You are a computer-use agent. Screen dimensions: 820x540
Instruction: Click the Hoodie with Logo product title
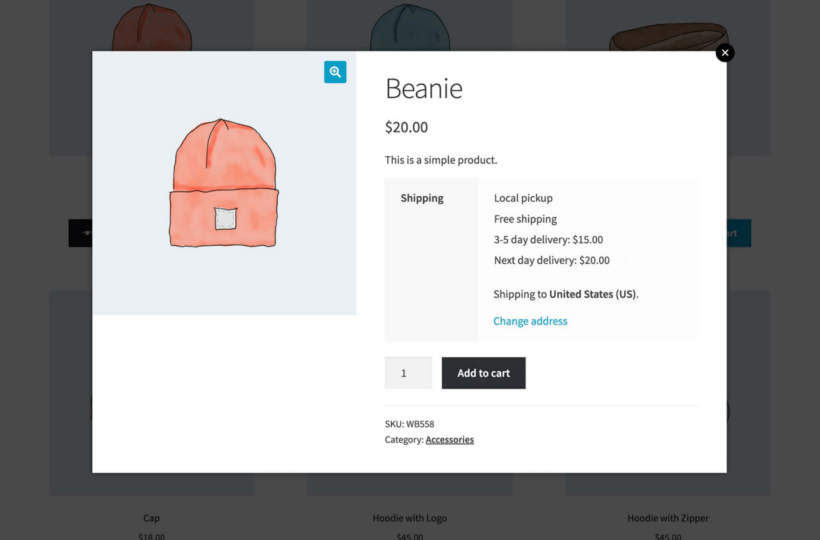[x=409, y=518]
